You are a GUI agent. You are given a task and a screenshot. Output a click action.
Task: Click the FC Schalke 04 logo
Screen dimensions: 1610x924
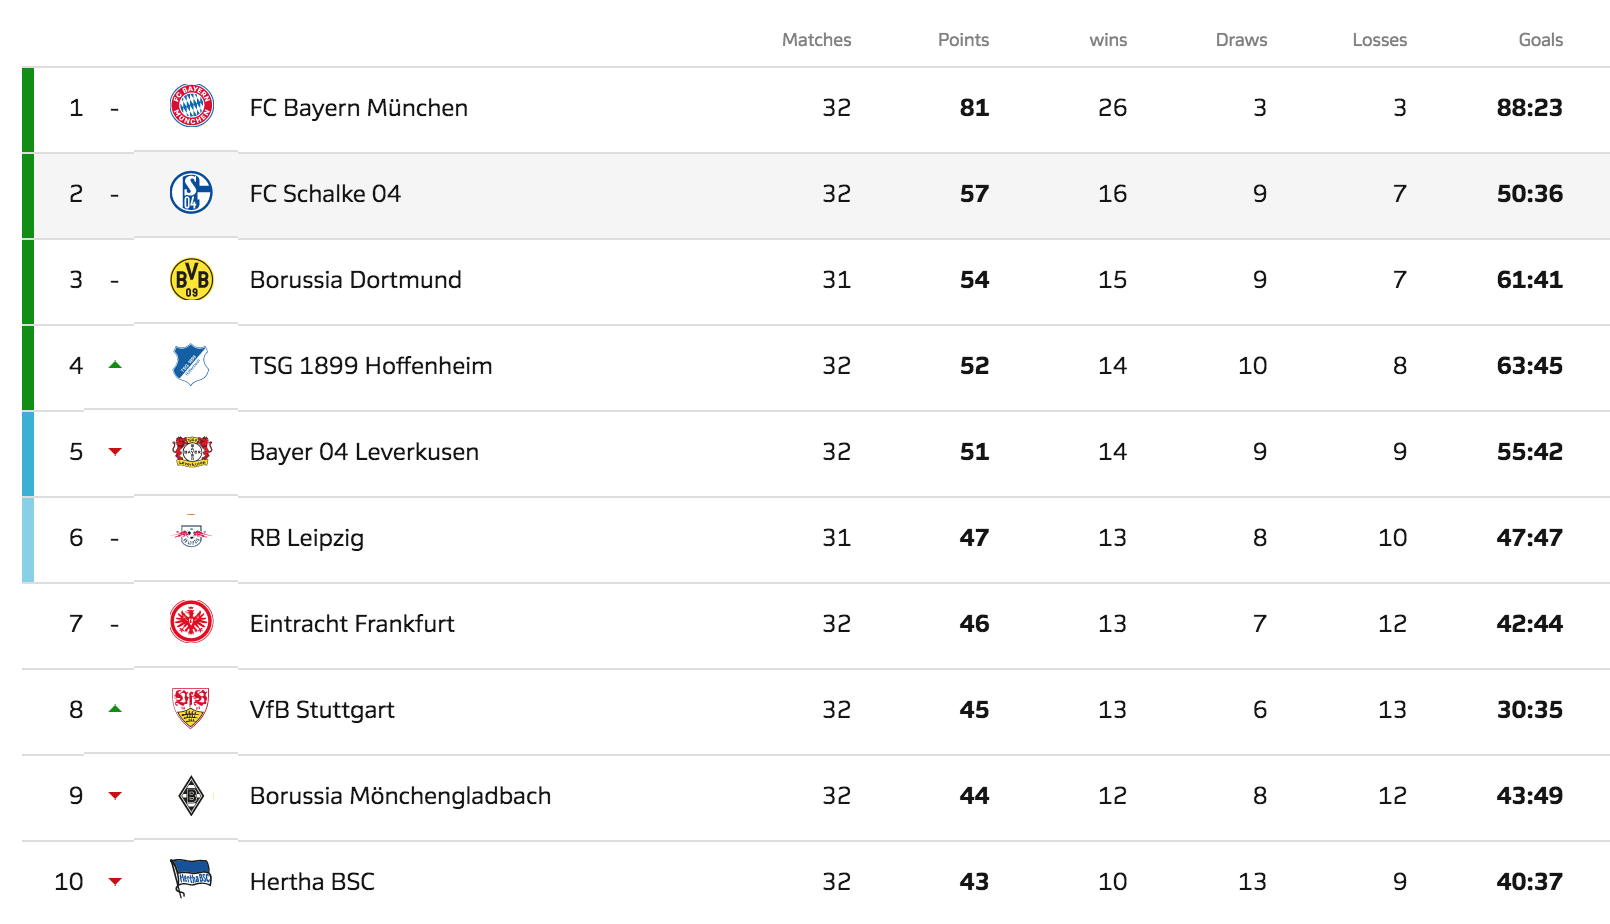(x=191, y=193)
